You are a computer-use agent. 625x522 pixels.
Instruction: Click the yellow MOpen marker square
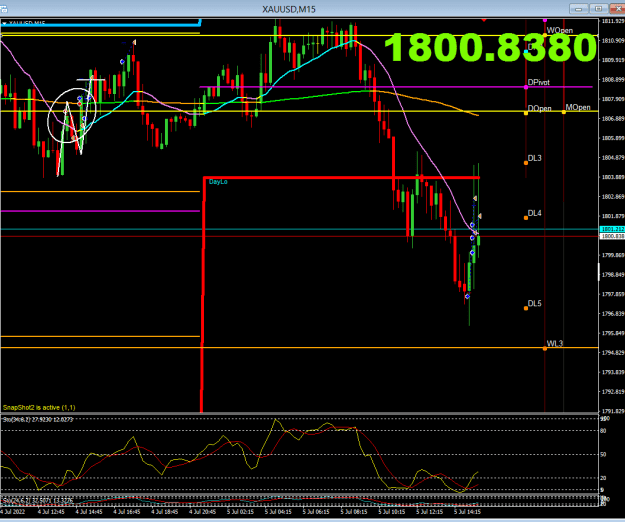[x=564, y=112]
